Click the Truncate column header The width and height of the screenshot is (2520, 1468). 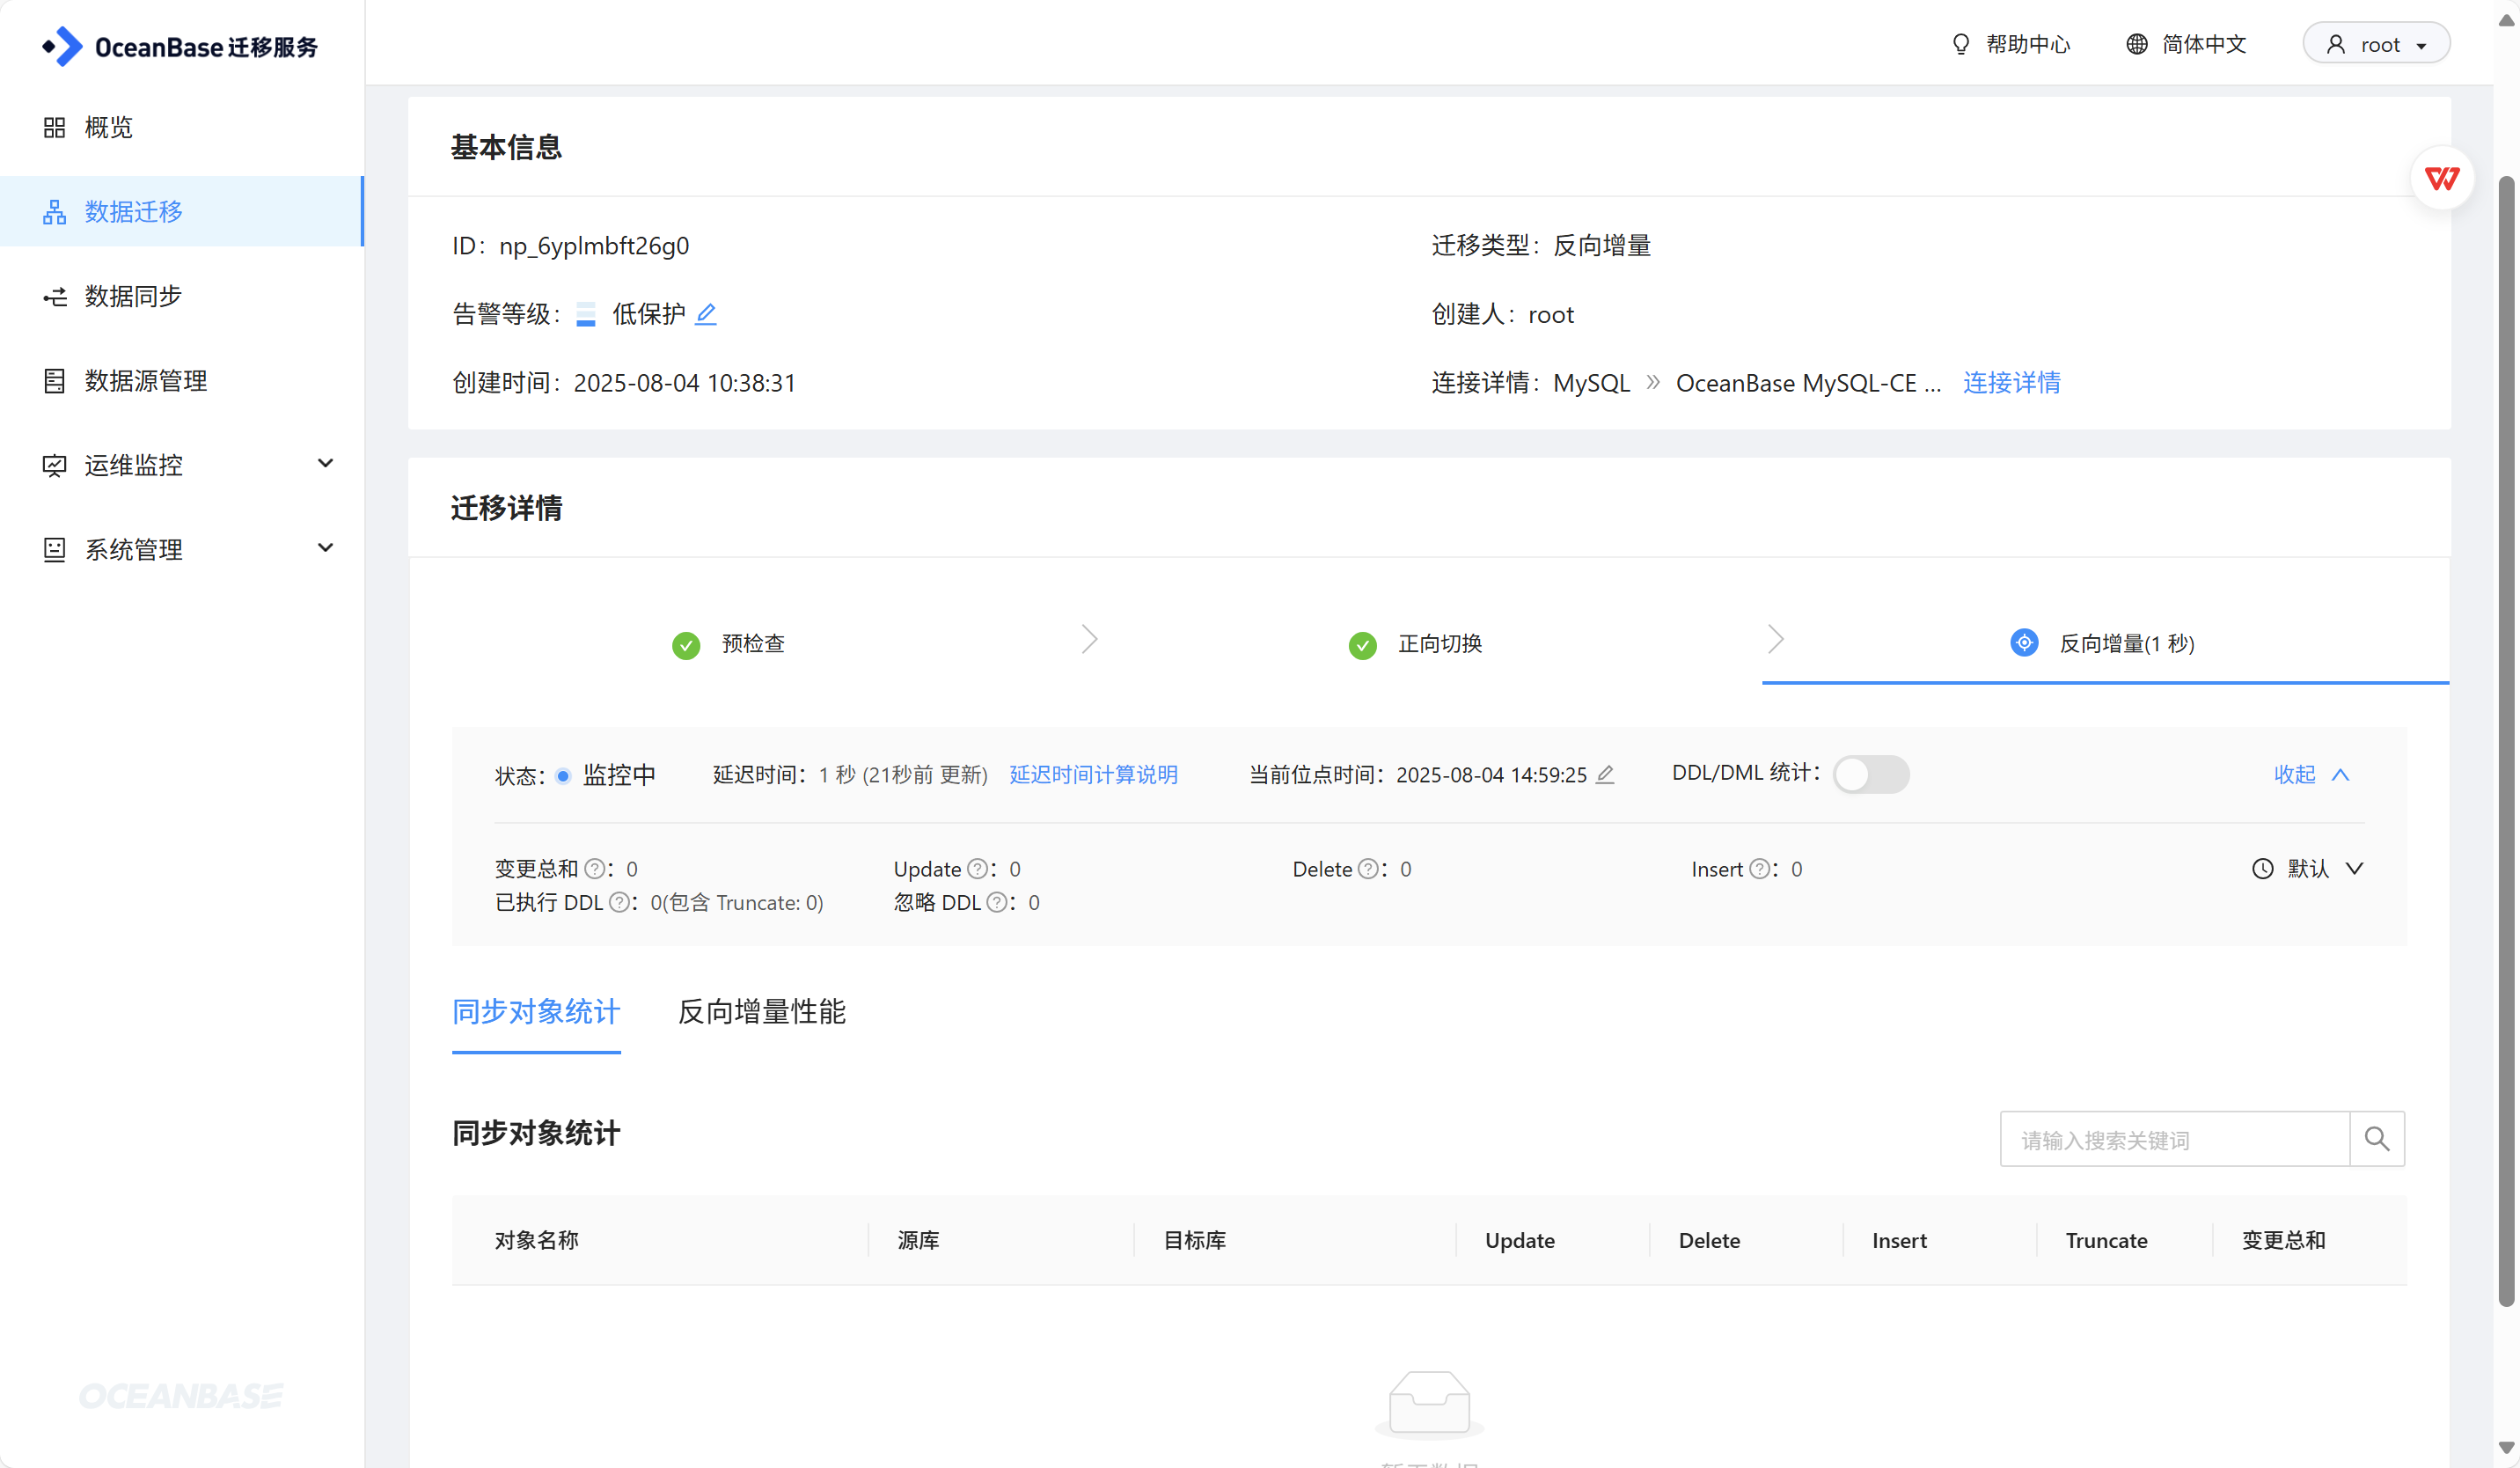(2106, 1241)
